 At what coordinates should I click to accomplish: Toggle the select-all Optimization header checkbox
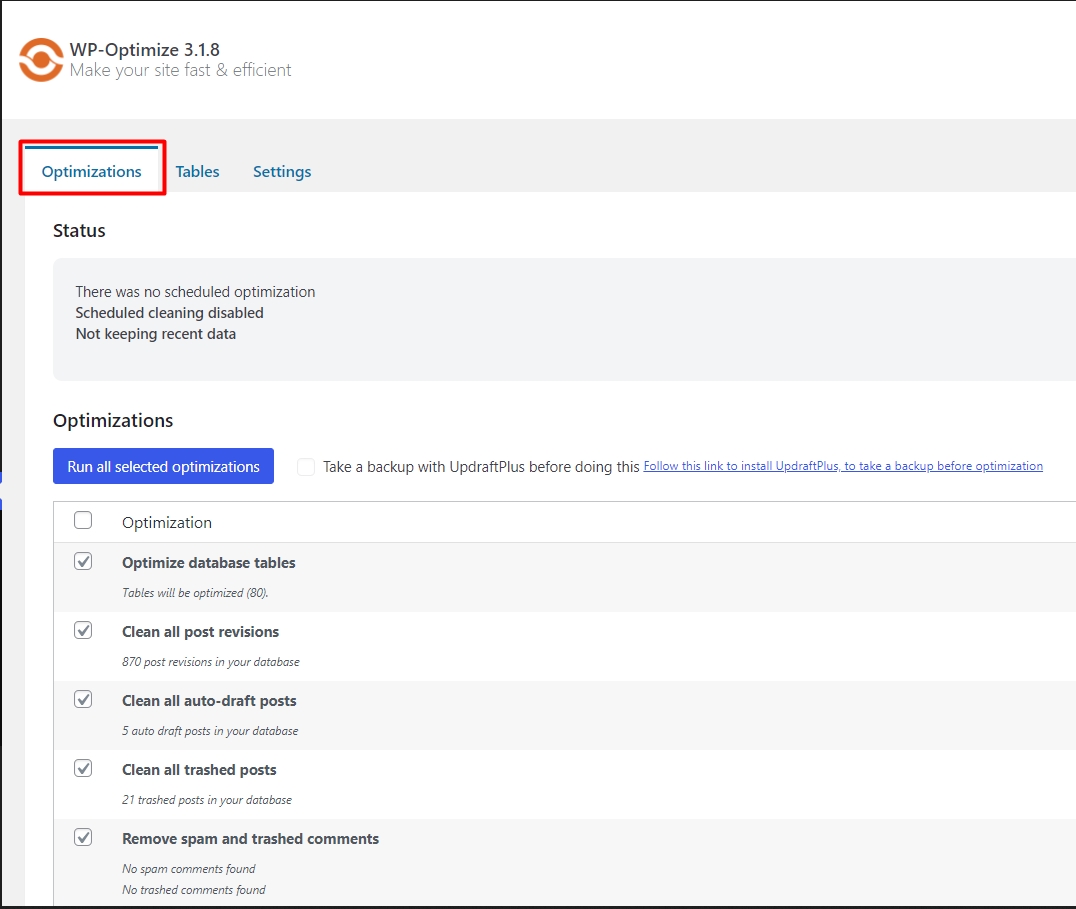[83, 520]
